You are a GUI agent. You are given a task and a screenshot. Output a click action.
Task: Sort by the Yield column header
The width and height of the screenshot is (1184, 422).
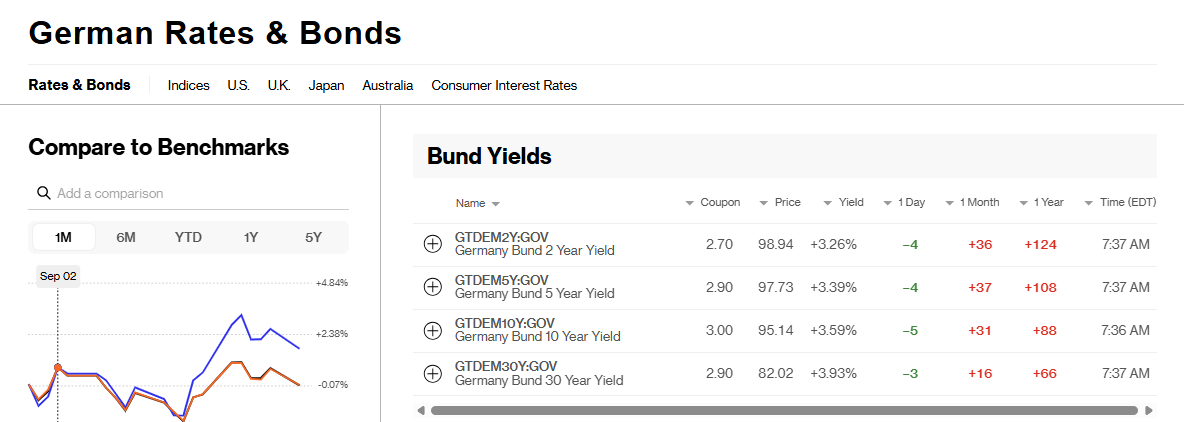click(x=843, y=202)
